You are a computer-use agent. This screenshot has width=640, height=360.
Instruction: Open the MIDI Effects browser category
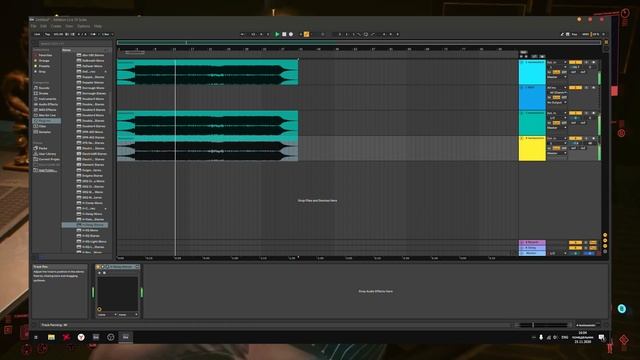[x=47, y=110]
